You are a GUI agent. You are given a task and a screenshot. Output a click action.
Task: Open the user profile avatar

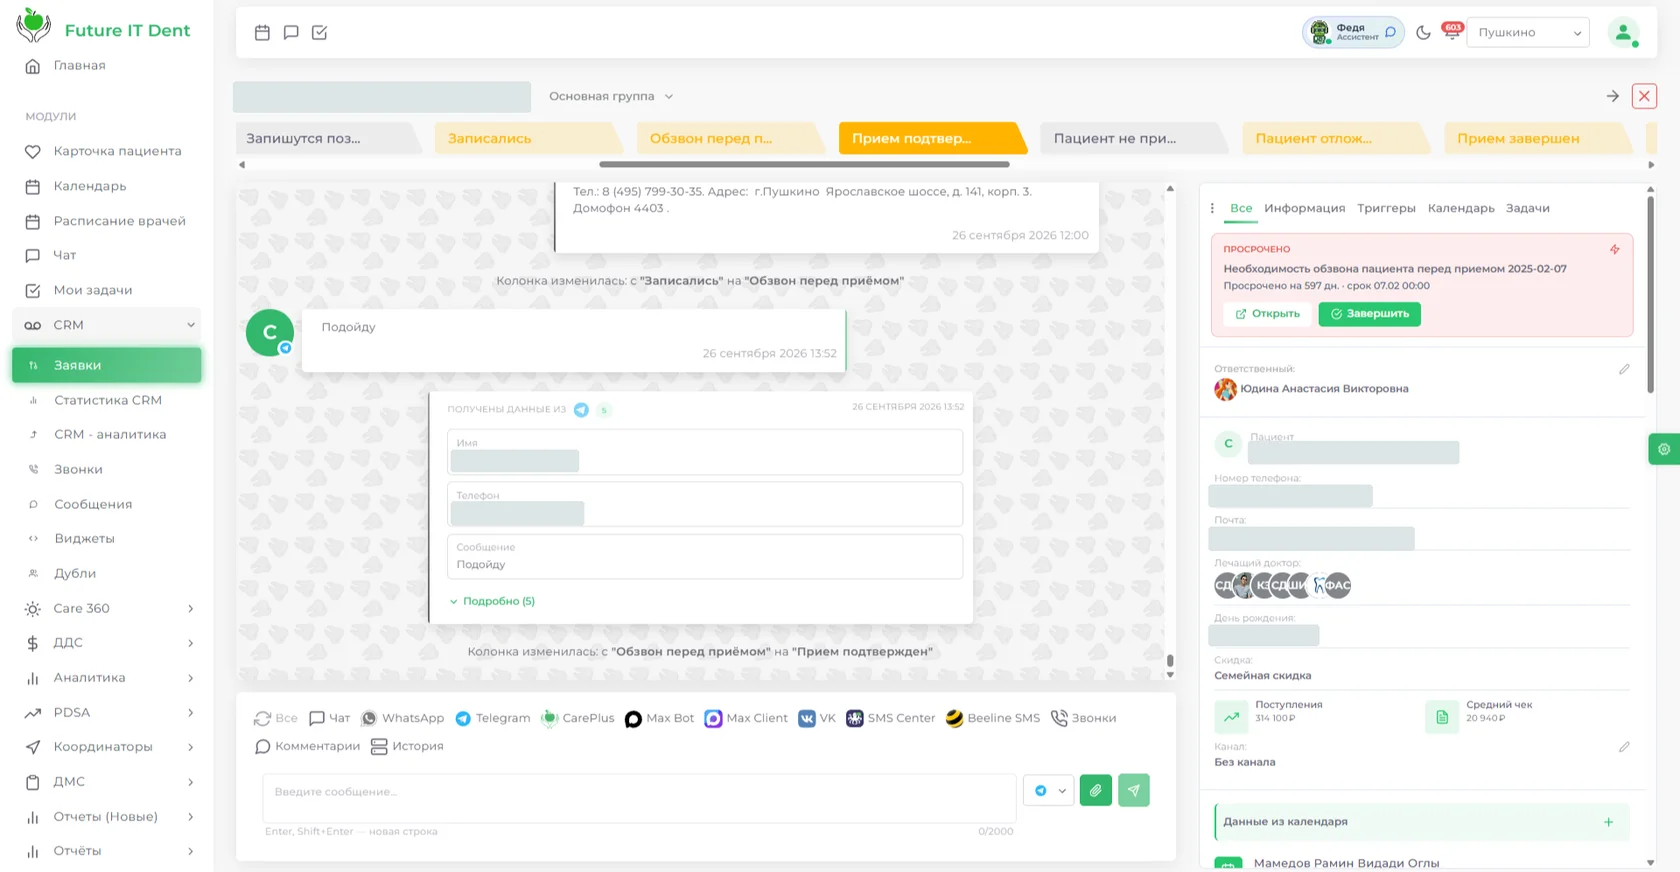click(x=1624, y=33)
